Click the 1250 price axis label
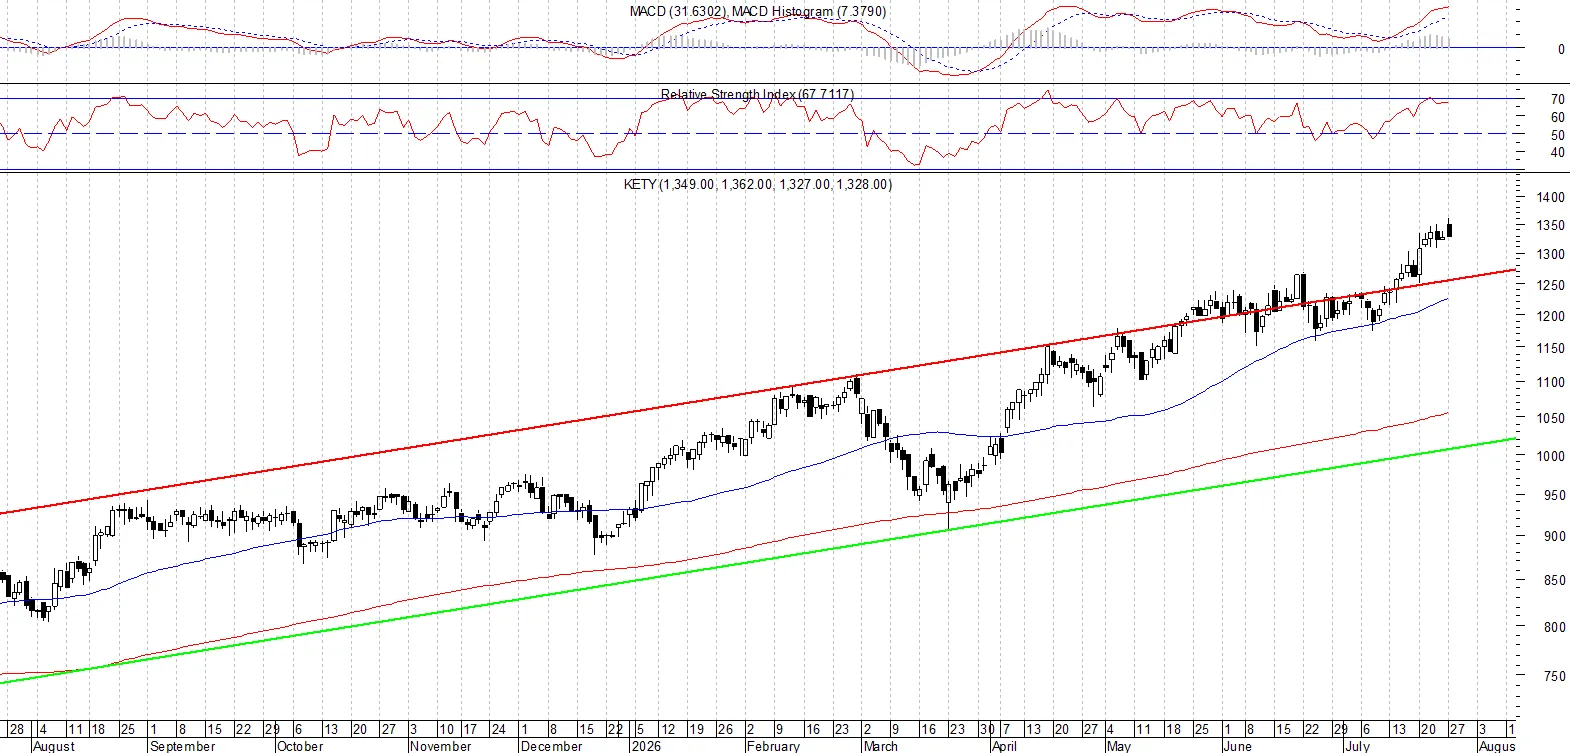The image size is (1570, 753). [1551, 285]
